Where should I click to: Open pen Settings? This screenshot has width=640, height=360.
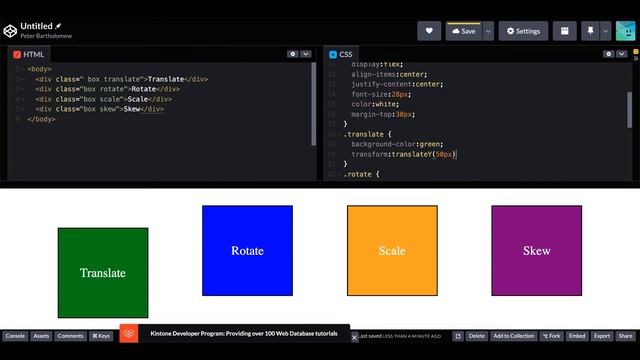tap(523, 31)
